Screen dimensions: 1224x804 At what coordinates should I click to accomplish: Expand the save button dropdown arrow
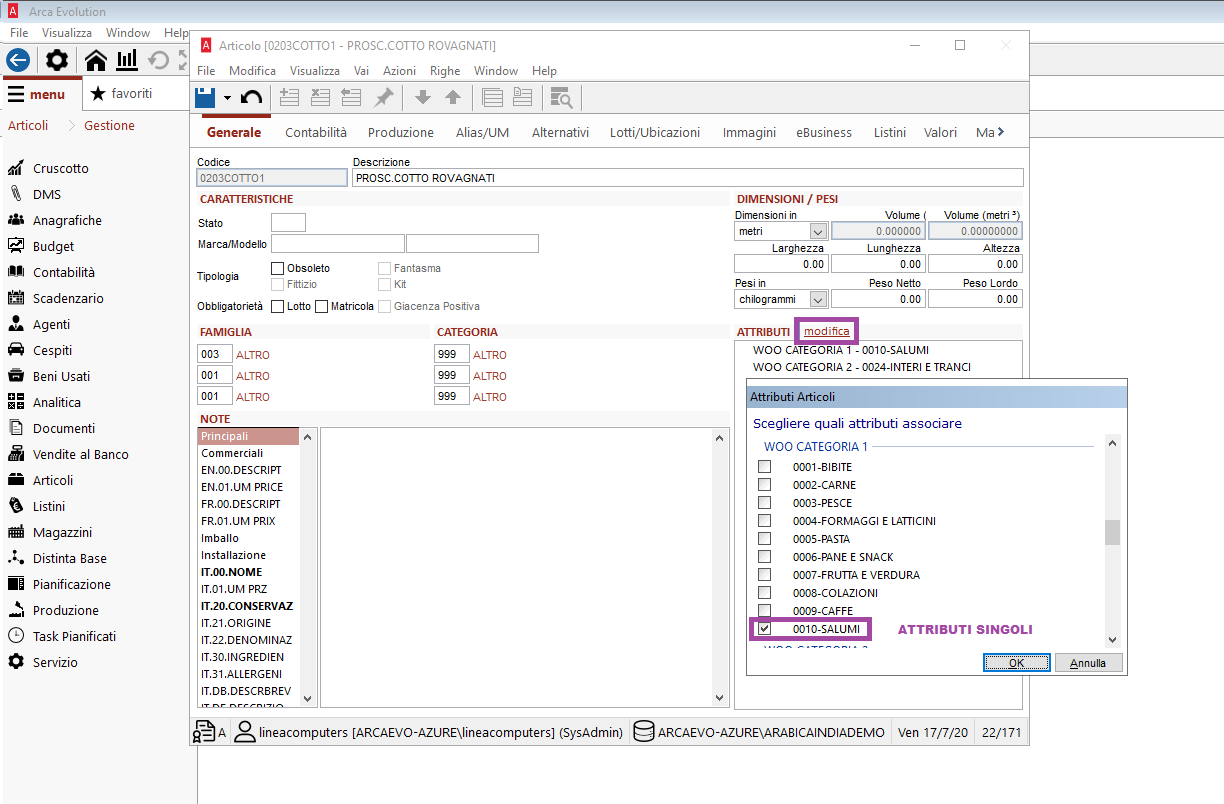coord(227,97)
